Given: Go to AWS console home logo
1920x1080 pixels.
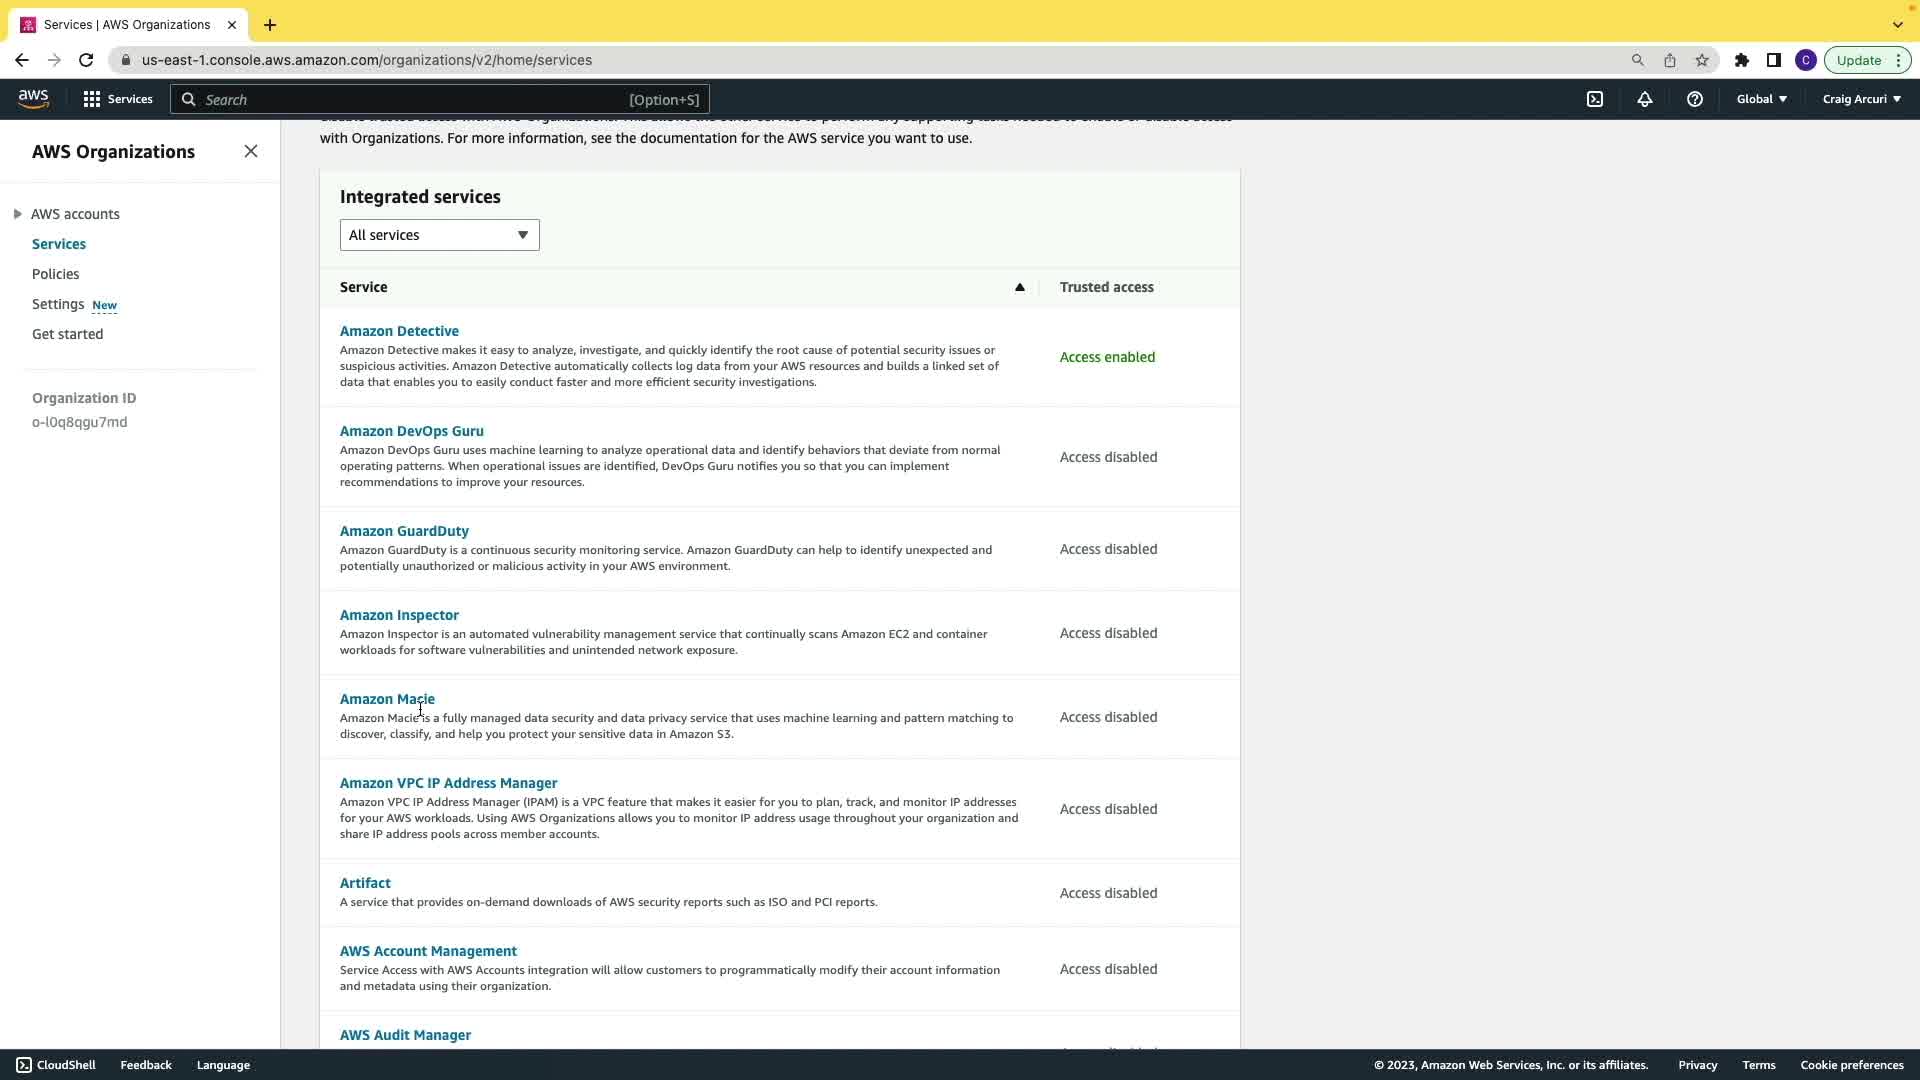Looking at the screenshot, I should [x=33, y=98].
